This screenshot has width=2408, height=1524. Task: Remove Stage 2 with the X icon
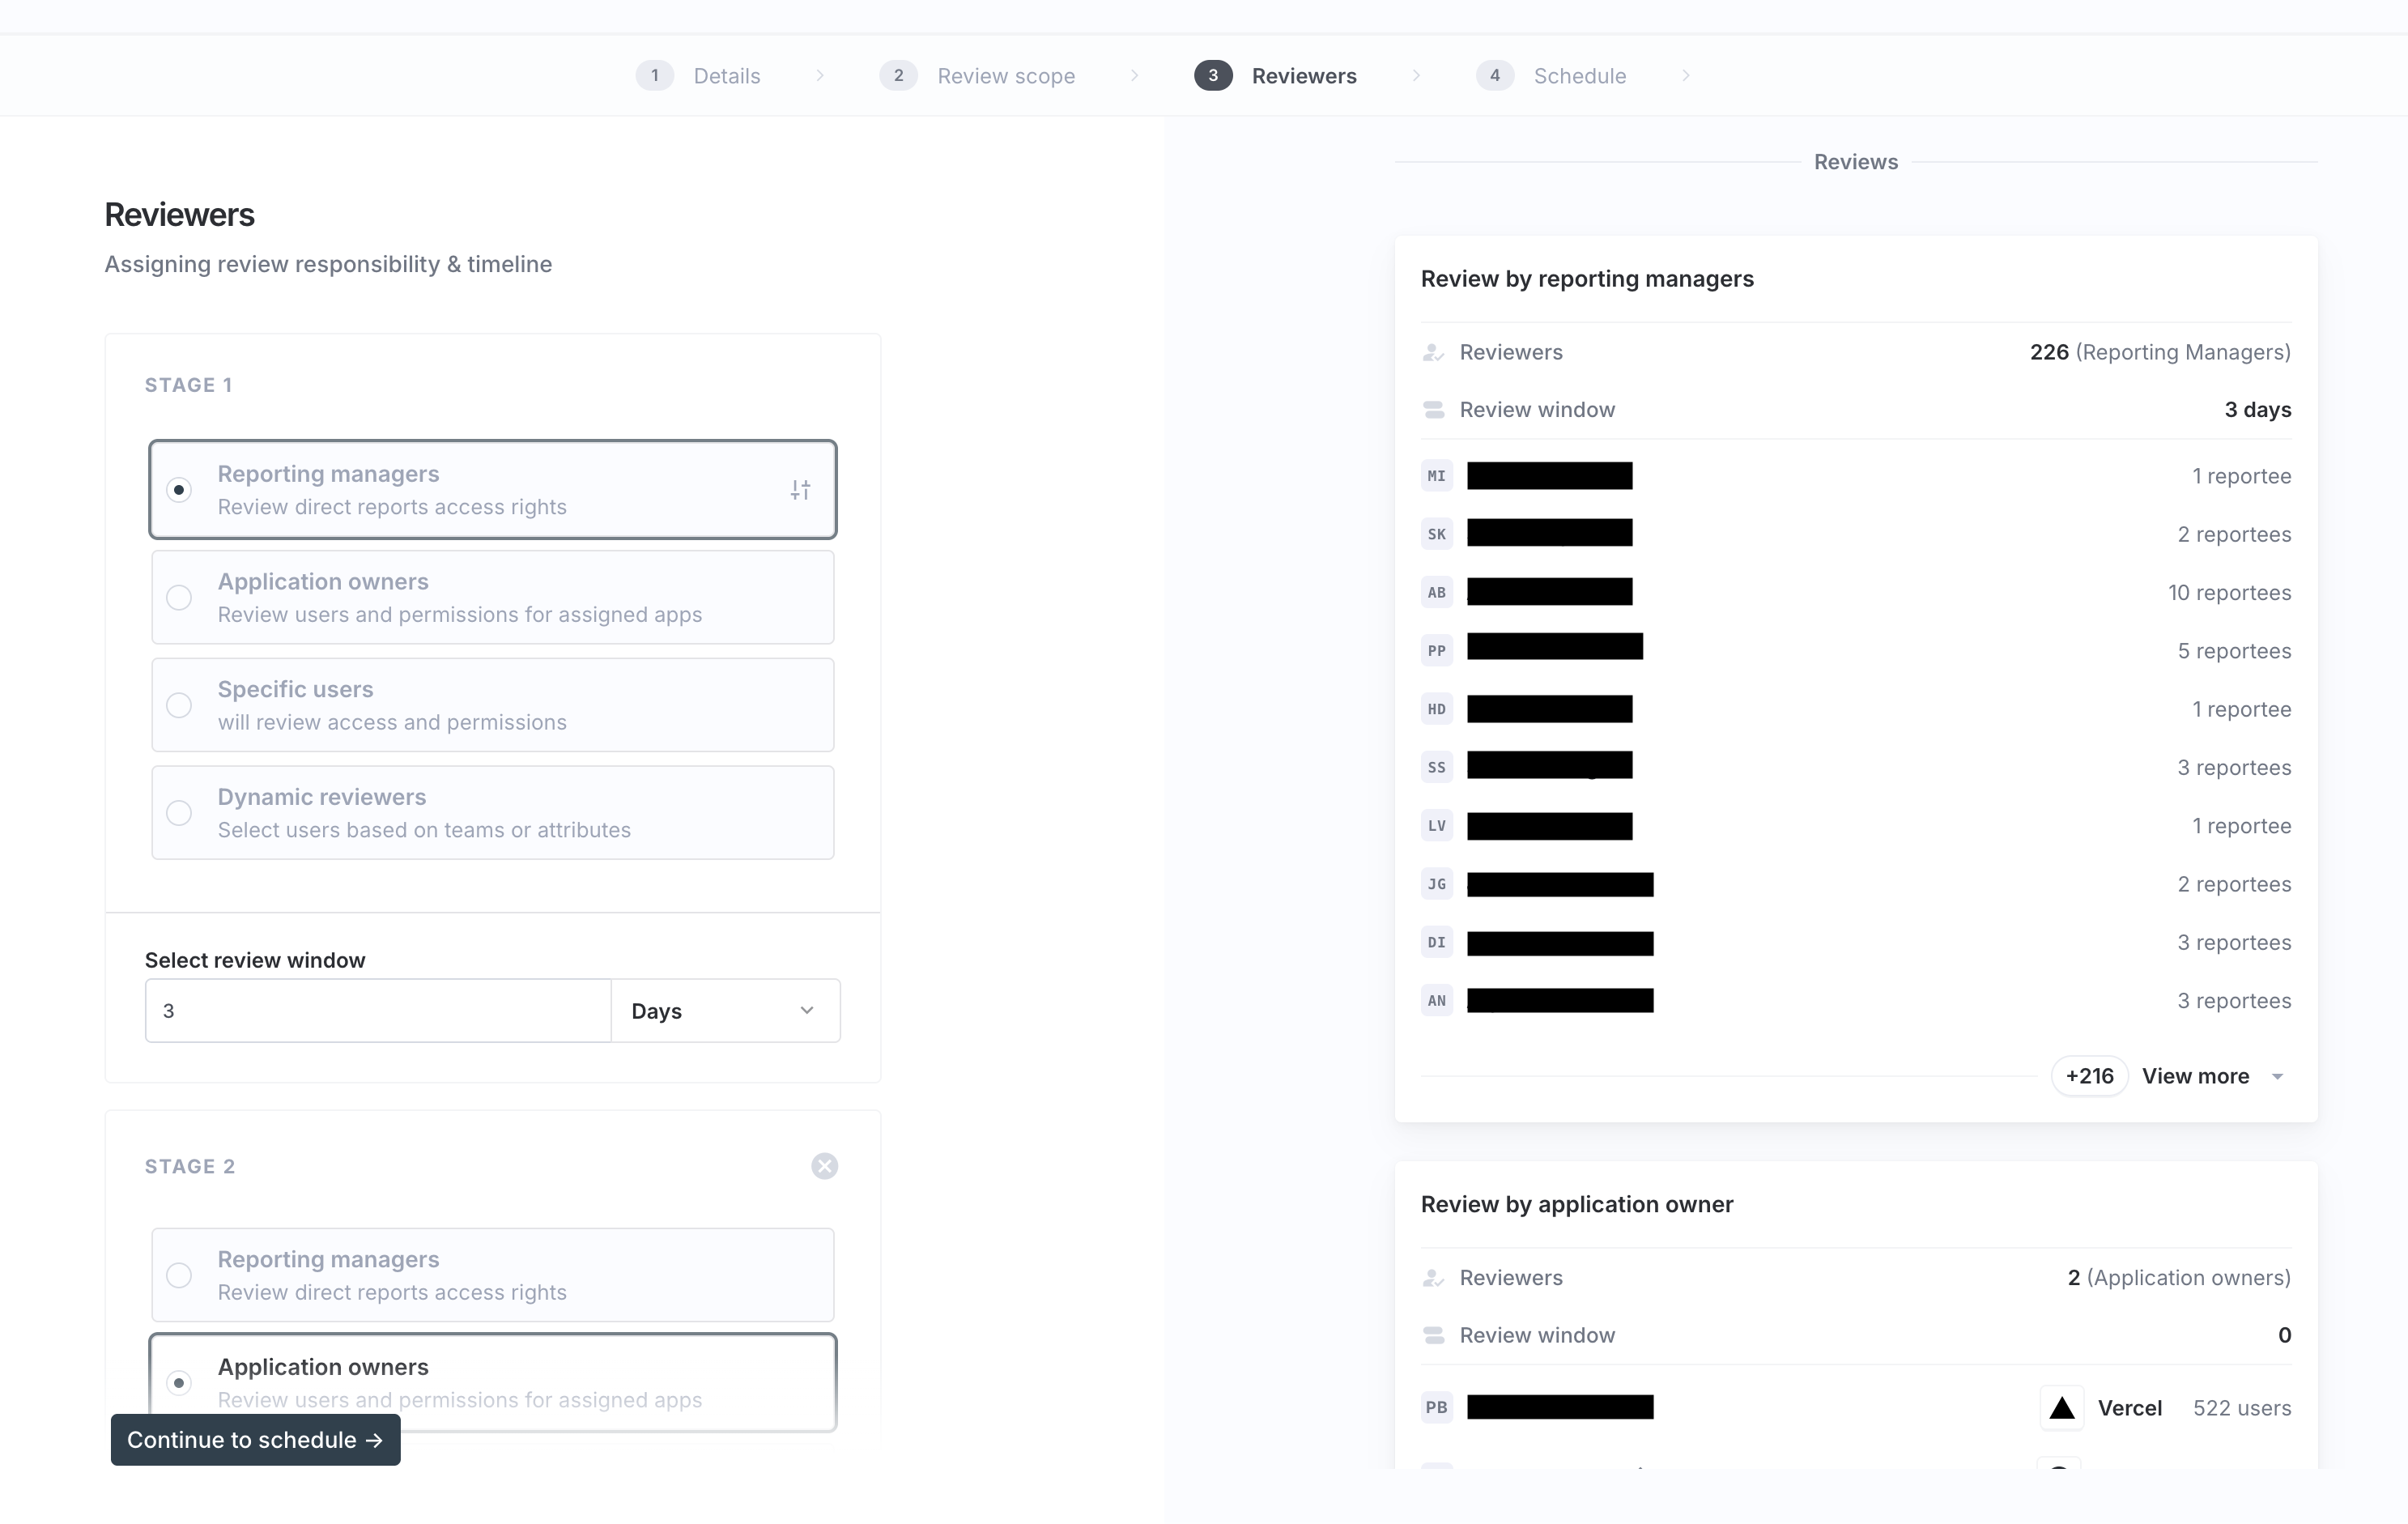(x=824, y=1166)
